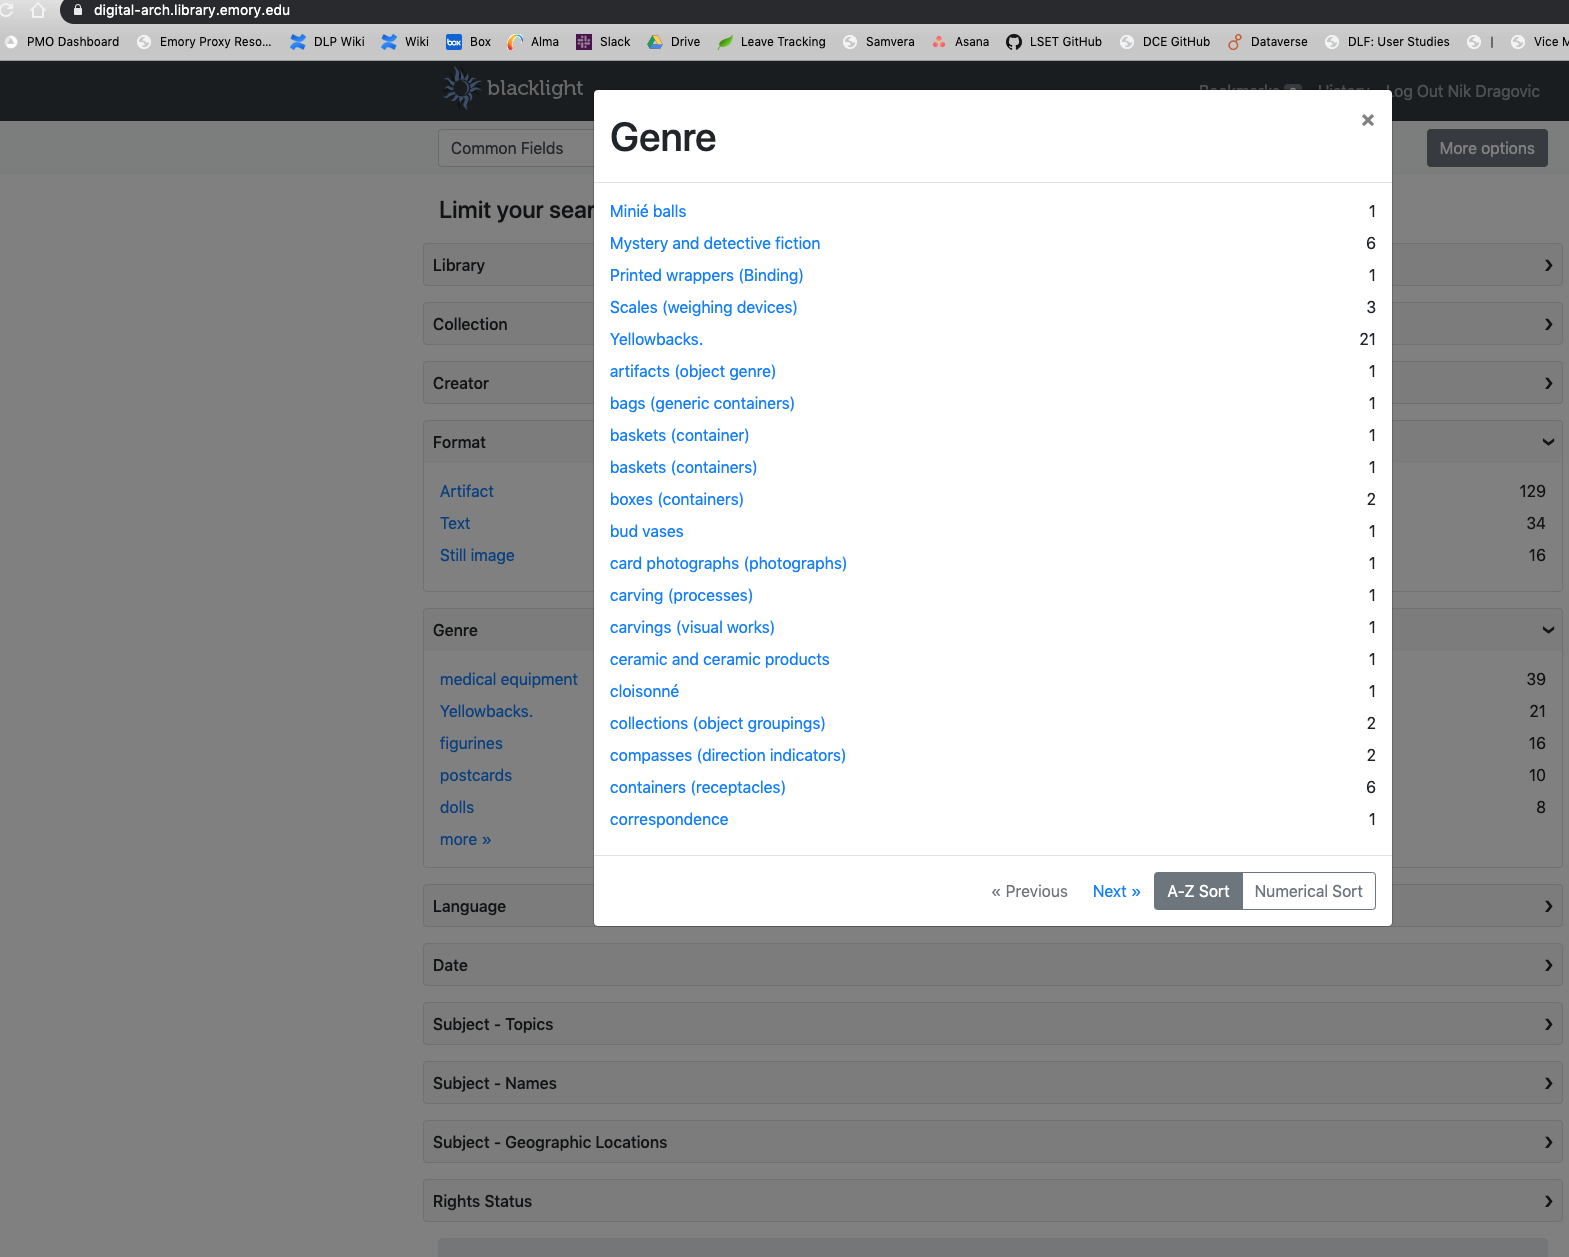This screenshot has width=1569, height=1257.
Task: Open more » genres link
Action: [466, 839]
